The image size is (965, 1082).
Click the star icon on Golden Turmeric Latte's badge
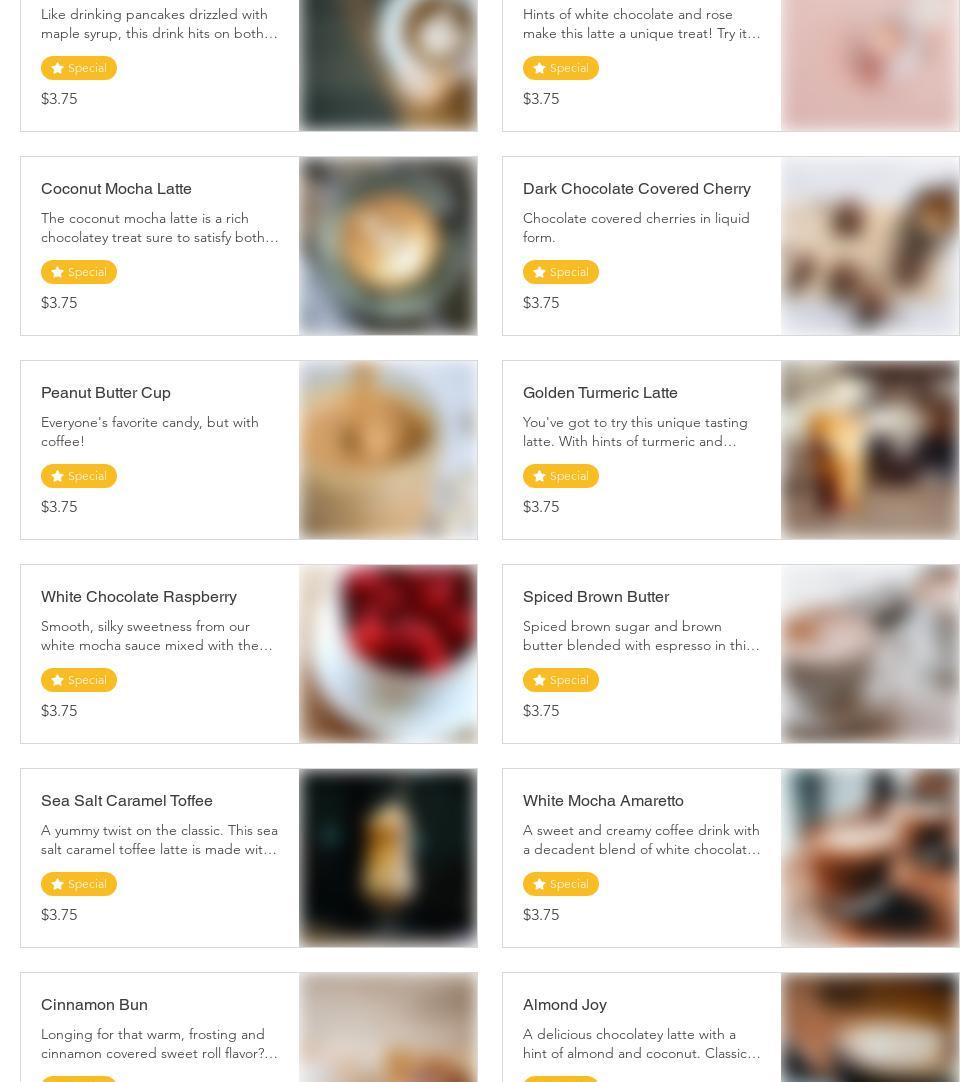click(x=539, y=476)
